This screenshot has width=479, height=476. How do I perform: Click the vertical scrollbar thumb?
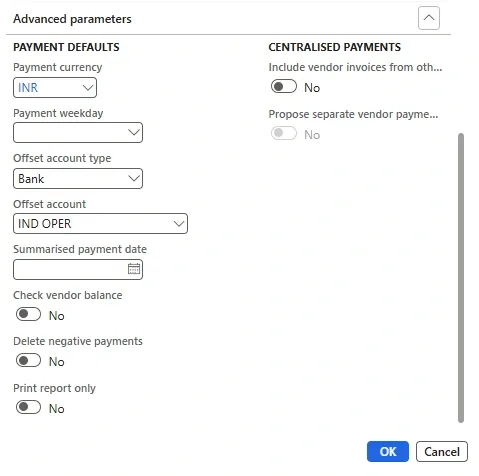point(461,278)
